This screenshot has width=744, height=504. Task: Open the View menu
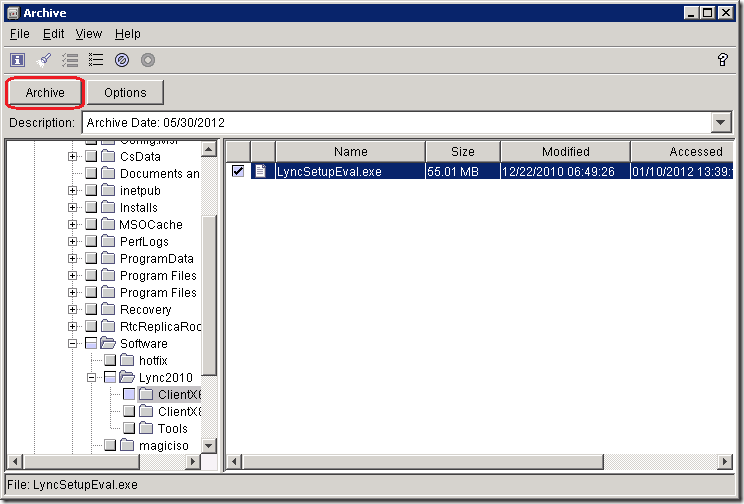tap(89, 34)
